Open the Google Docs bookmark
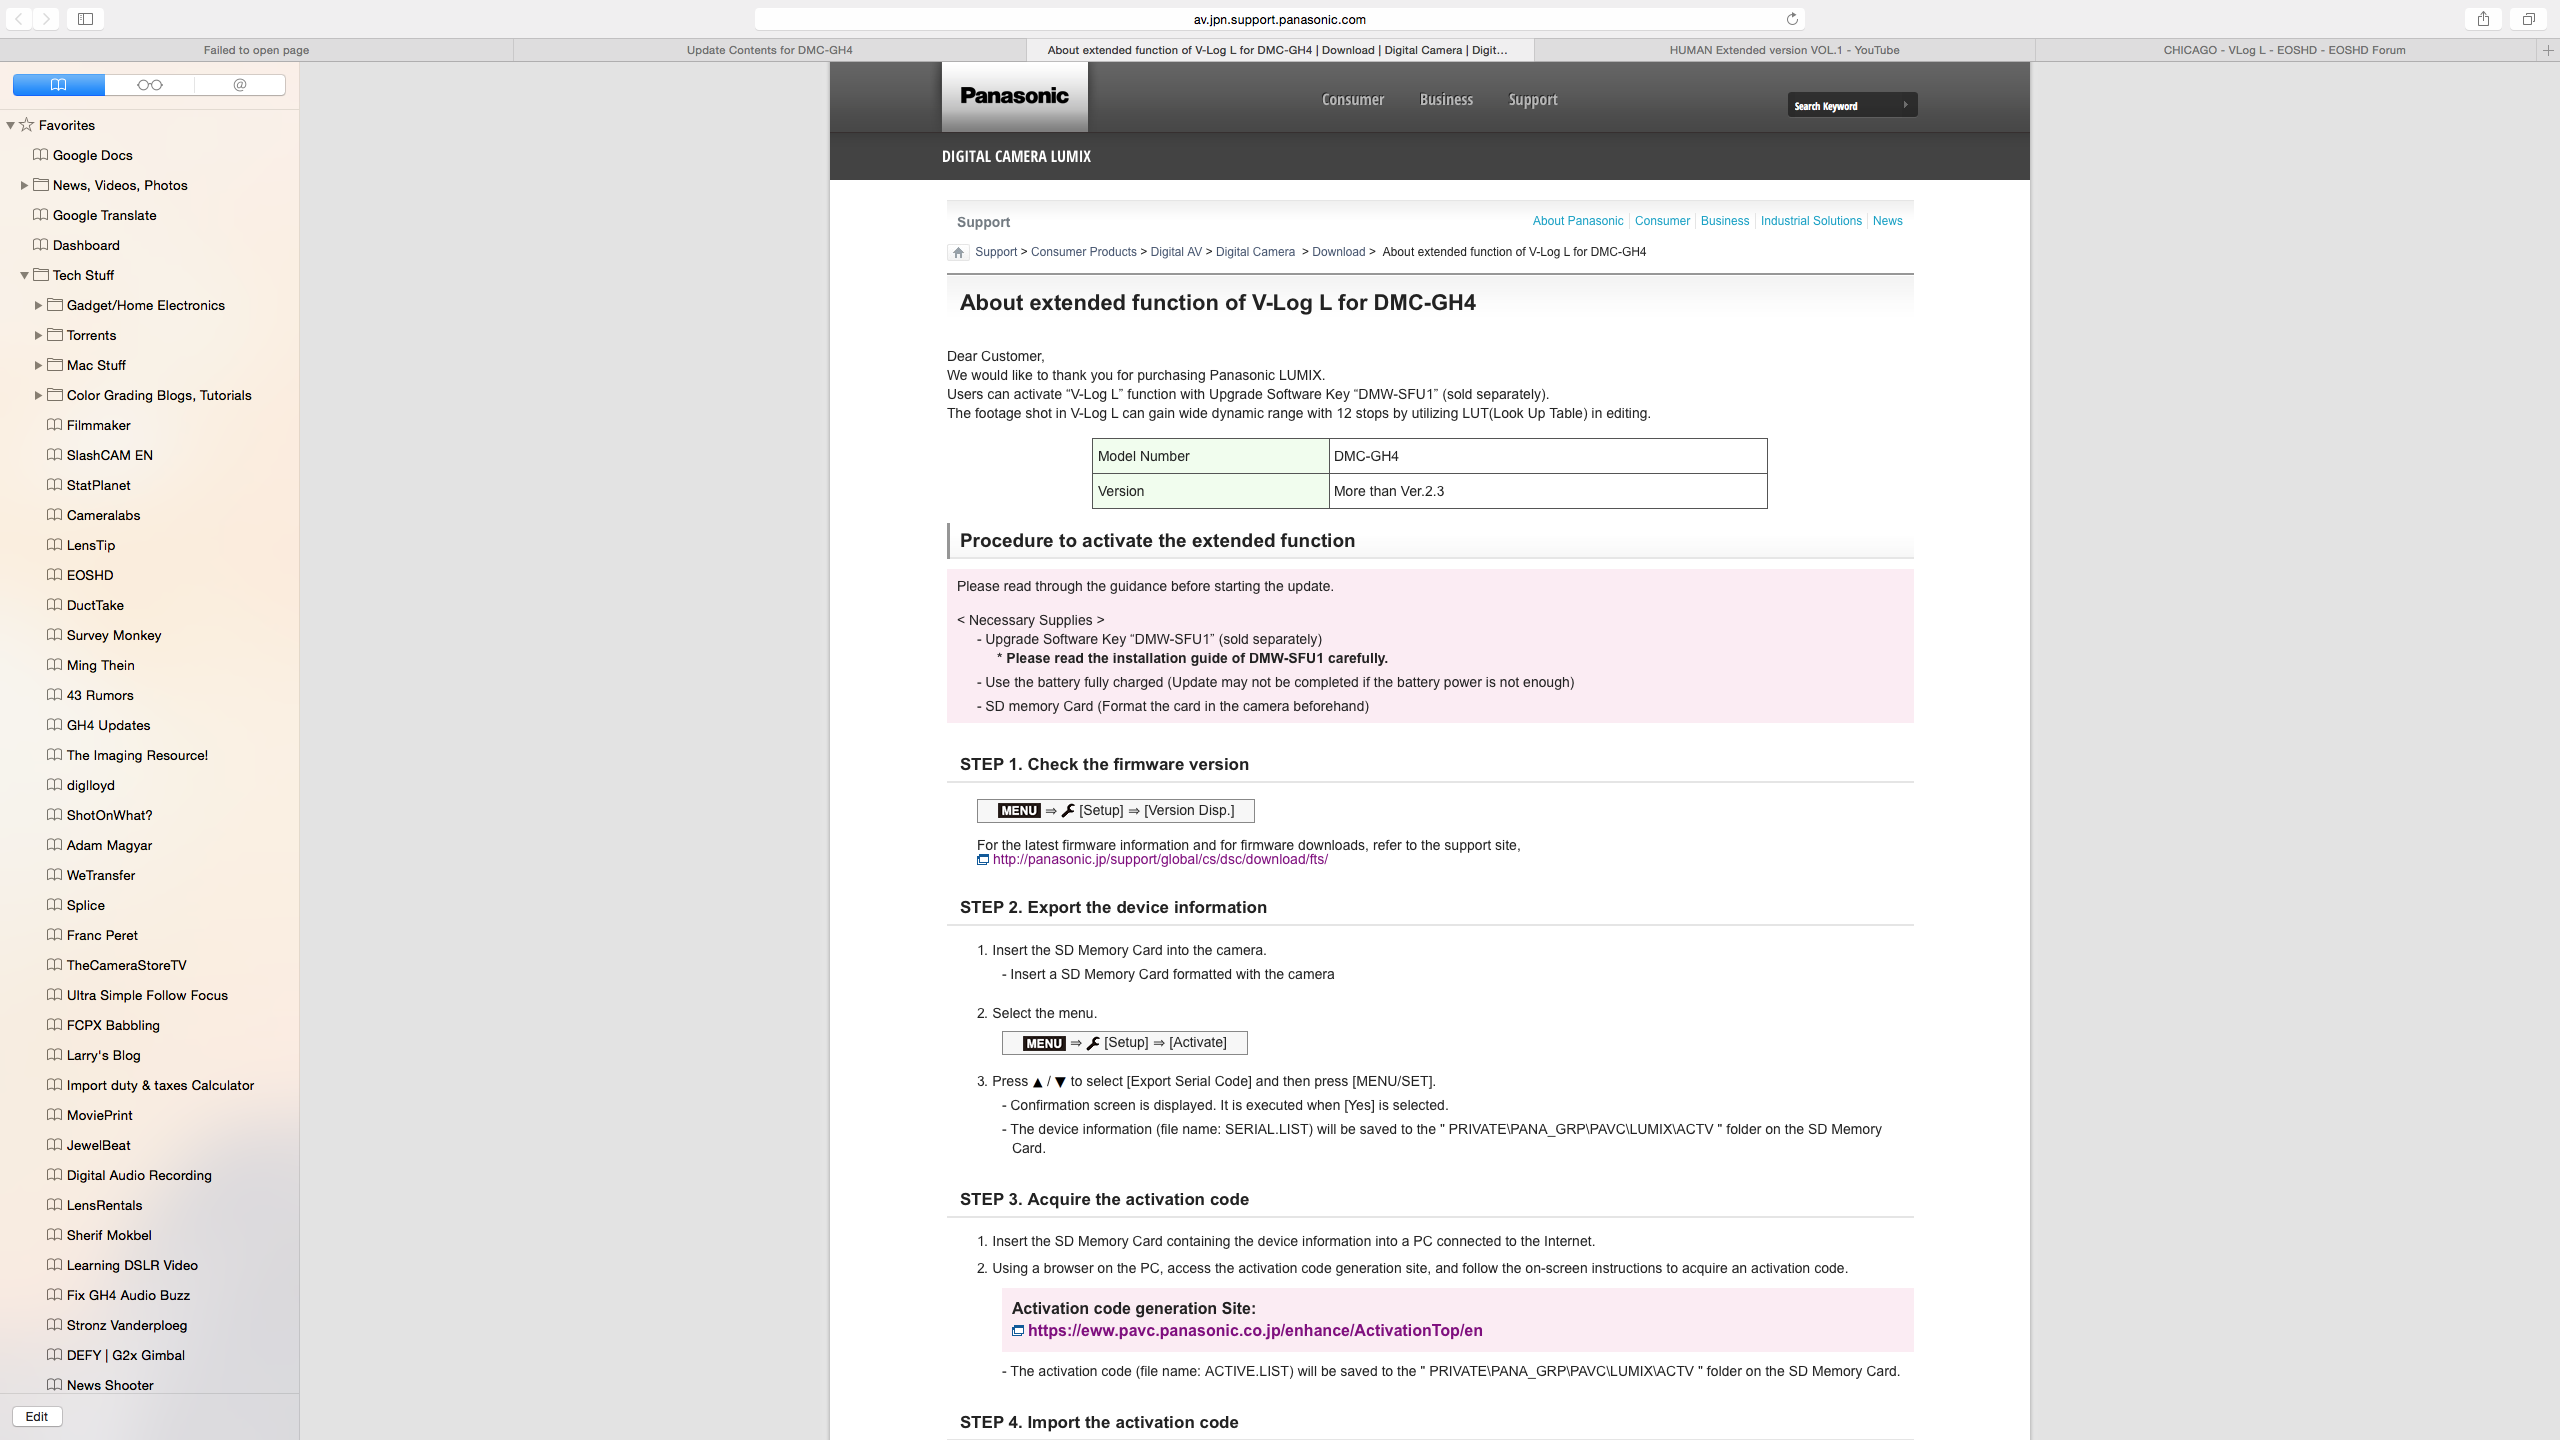This screenshot has width=2560, height=1440. [92, 155]
